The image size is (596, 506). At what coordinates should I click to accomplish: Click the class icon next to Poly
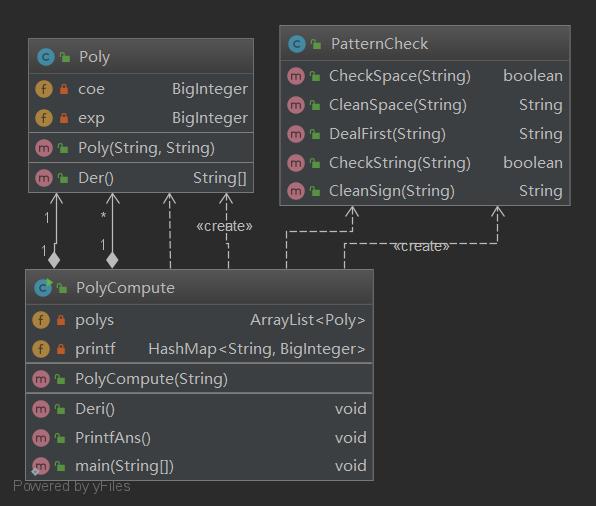click(x=46, y=57)
